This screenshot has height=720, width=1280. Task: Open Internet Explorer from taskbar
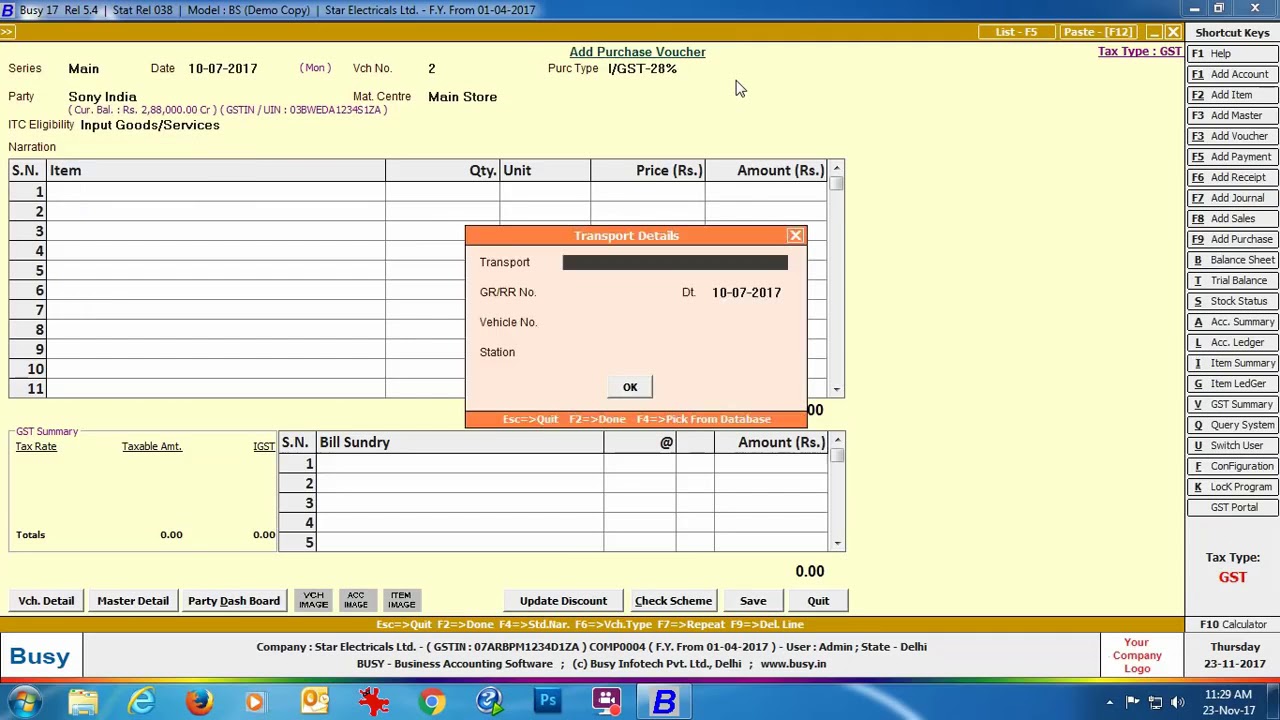pyautogui.click(x=141, y=702)
